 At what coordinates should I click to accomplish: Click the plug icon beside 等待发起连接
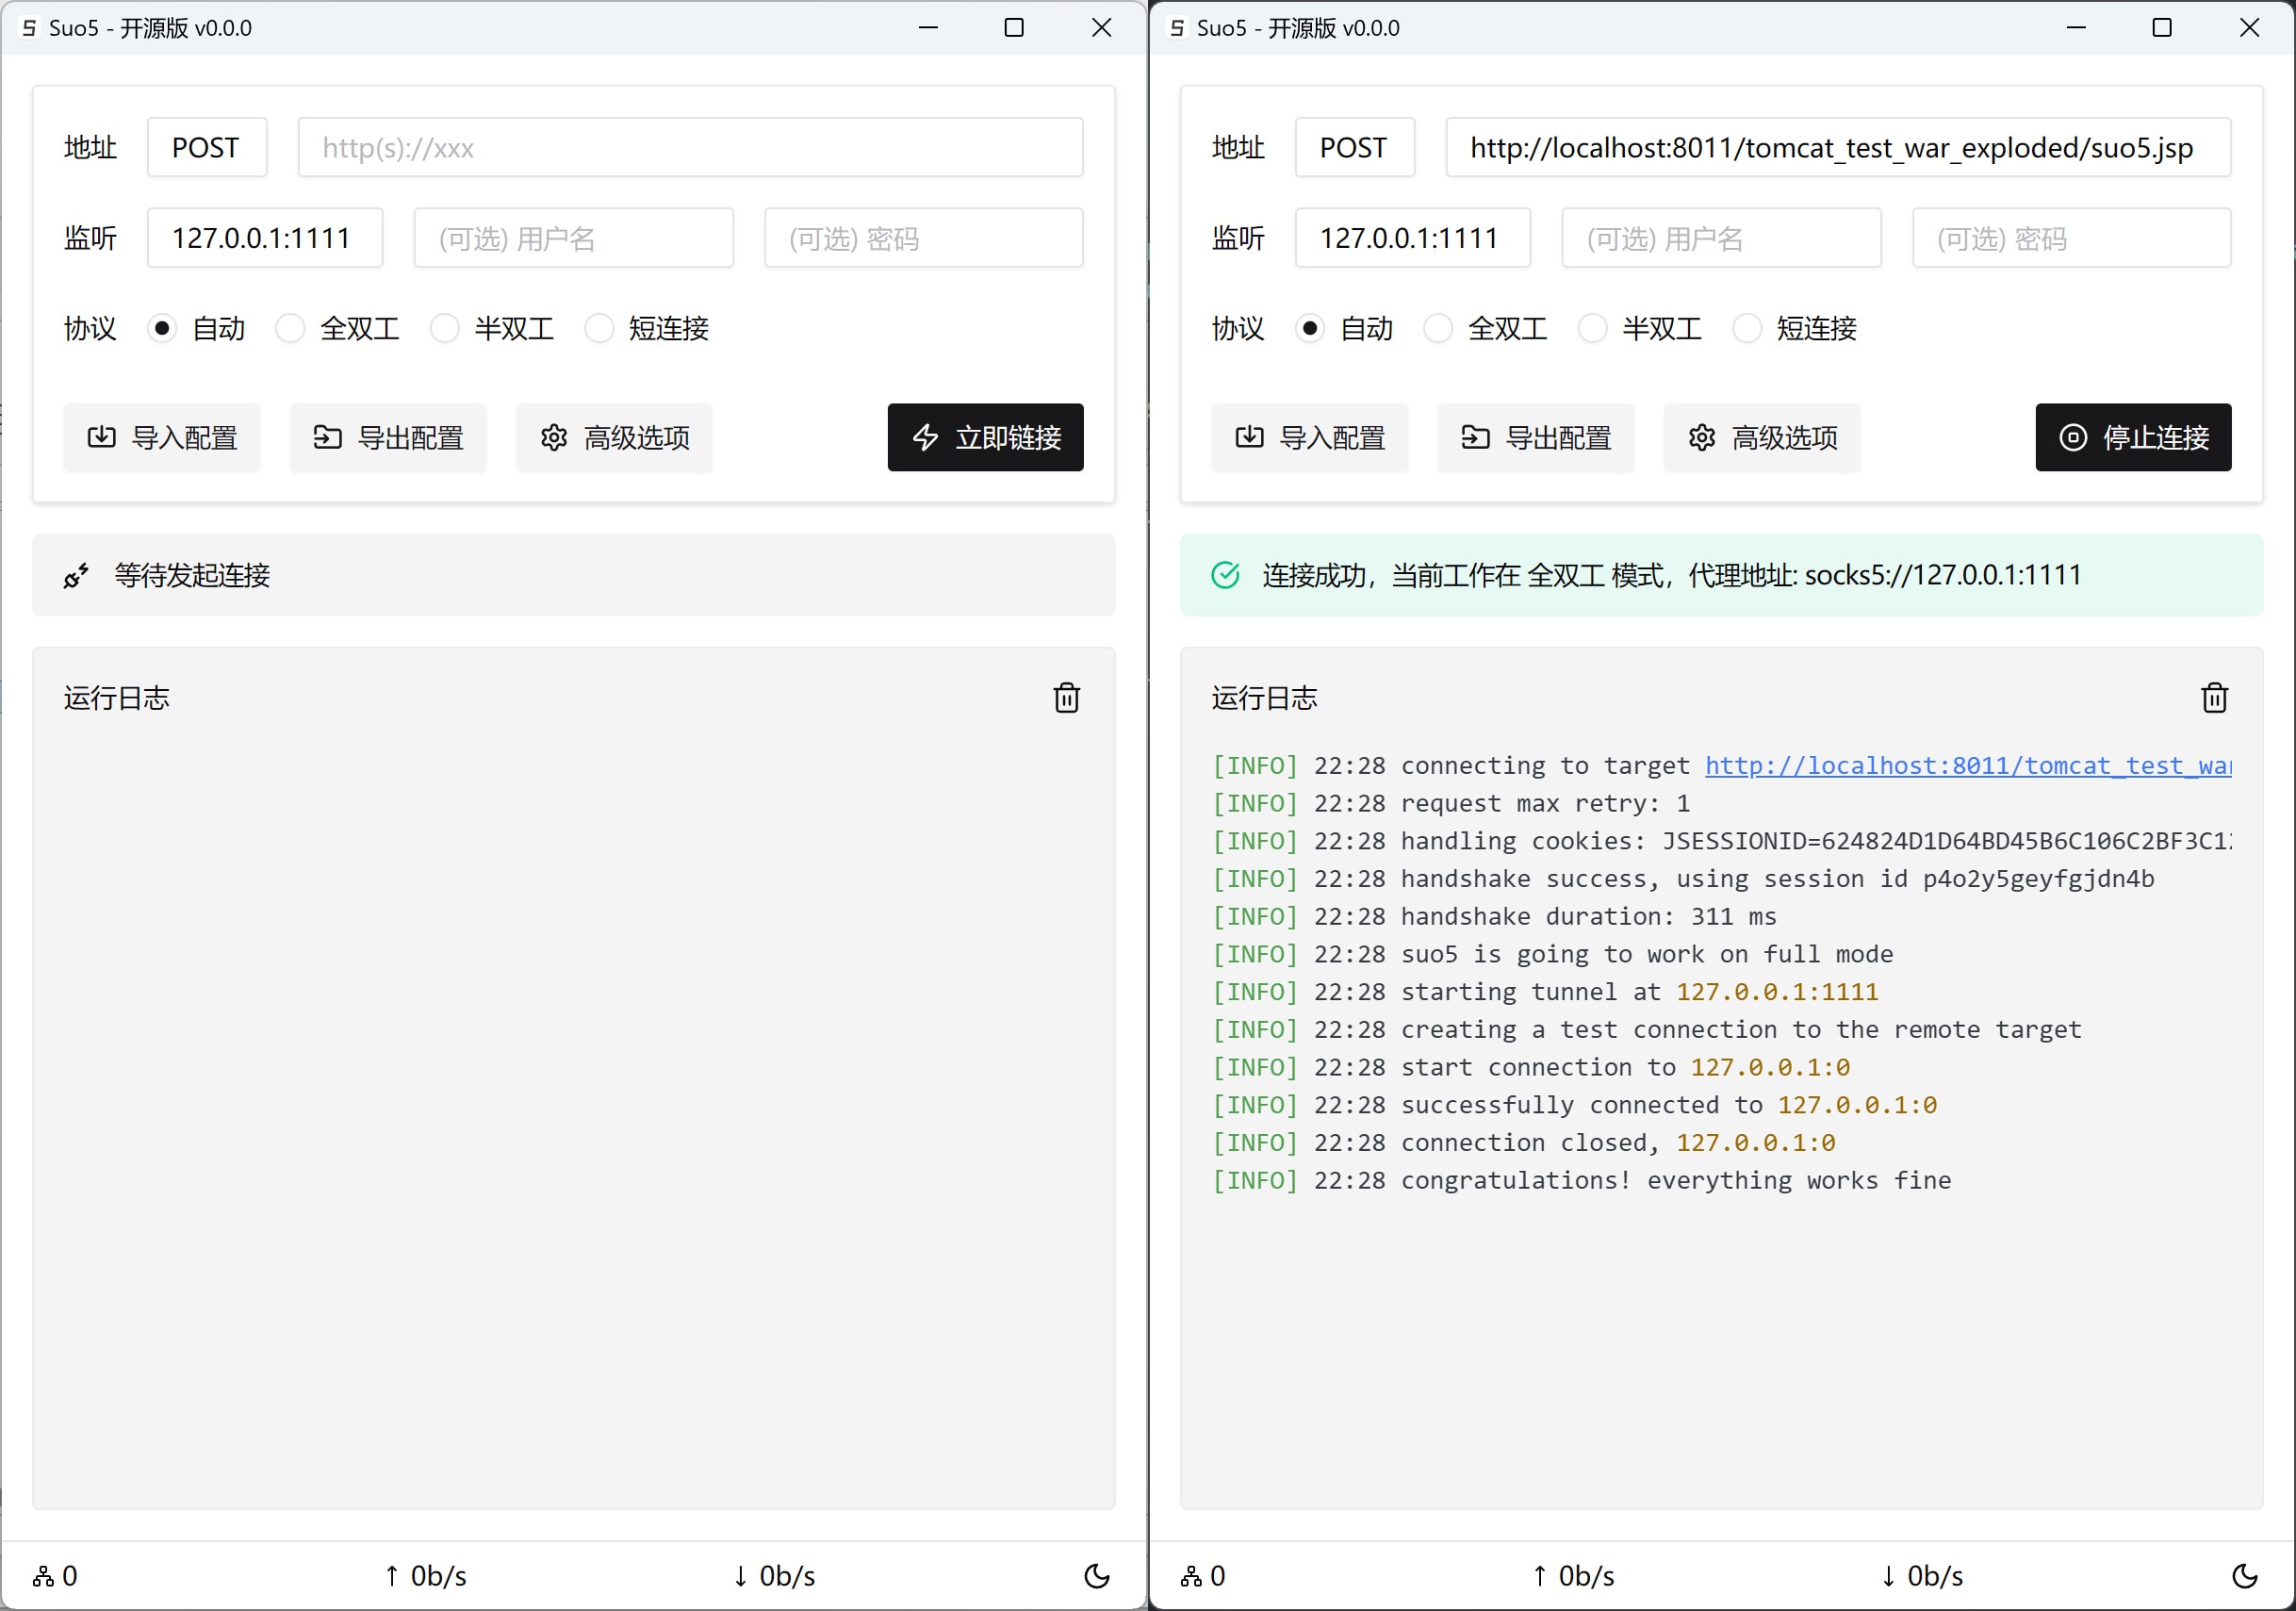(76, 576)
